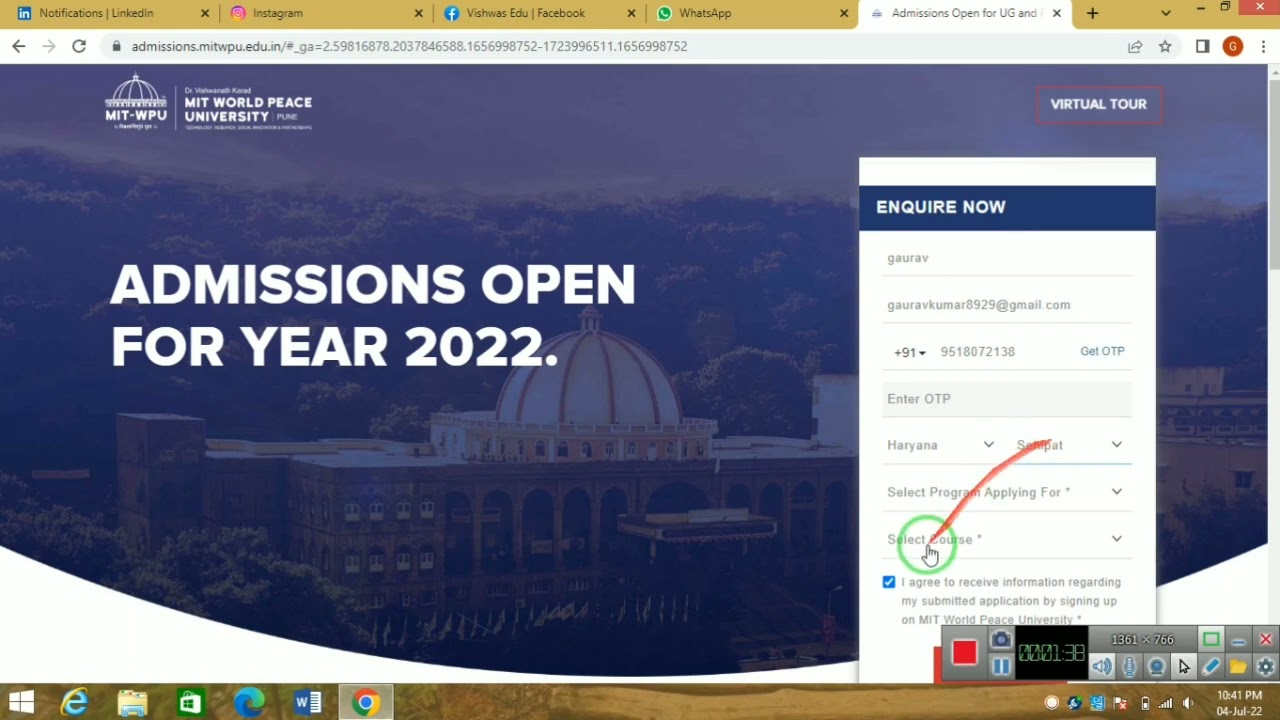Viewport: 1280px width, 720px height.
Task: Click the address bar URL
Action: tap(409, 46)
